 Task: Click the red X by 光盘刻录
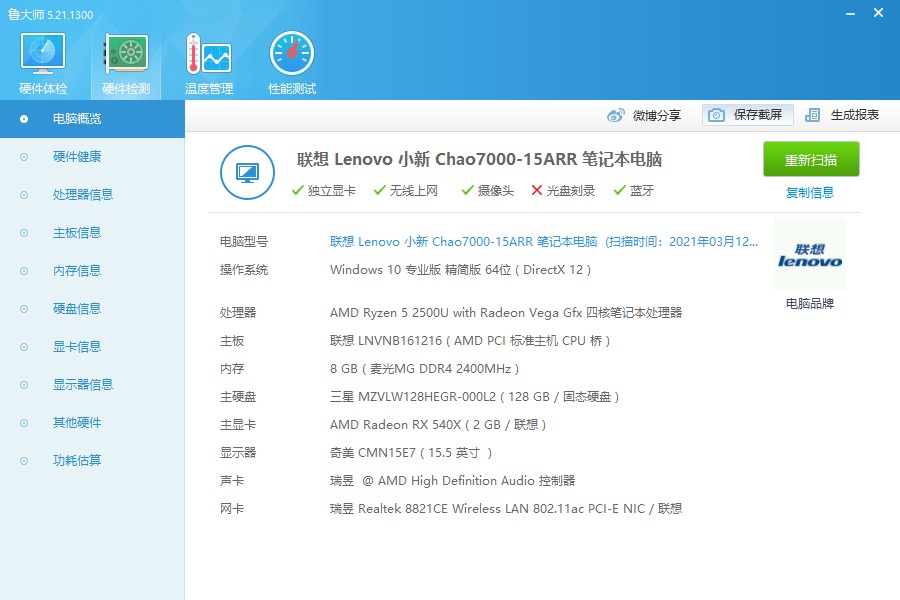tap(537, 190)
